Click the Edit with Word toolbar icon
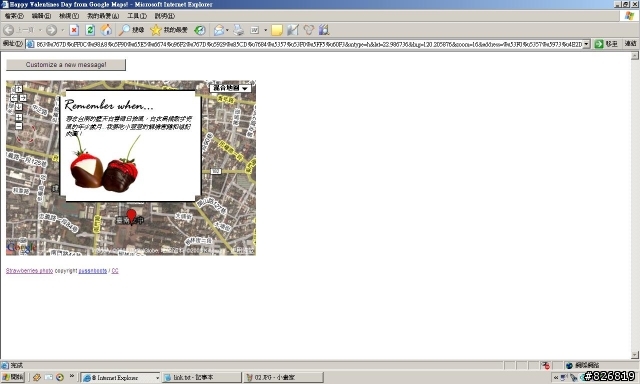This screenshot has width=640, height=384. (x=255, y=30)
